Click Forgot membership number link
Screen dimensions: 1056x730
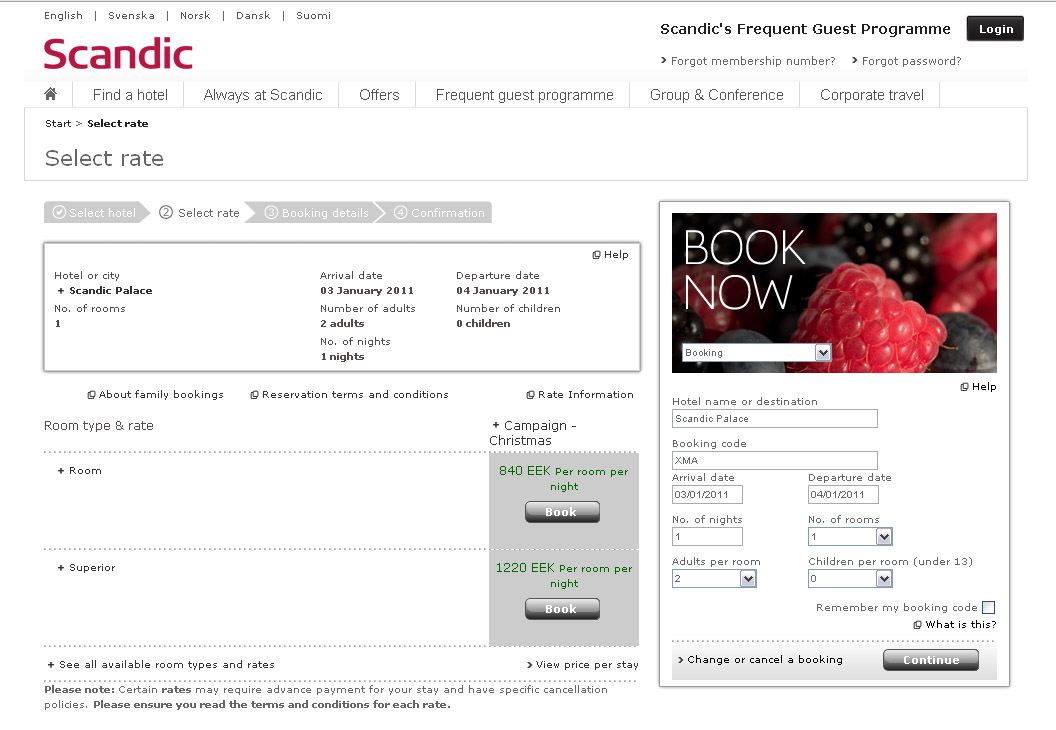coord(753,61)
